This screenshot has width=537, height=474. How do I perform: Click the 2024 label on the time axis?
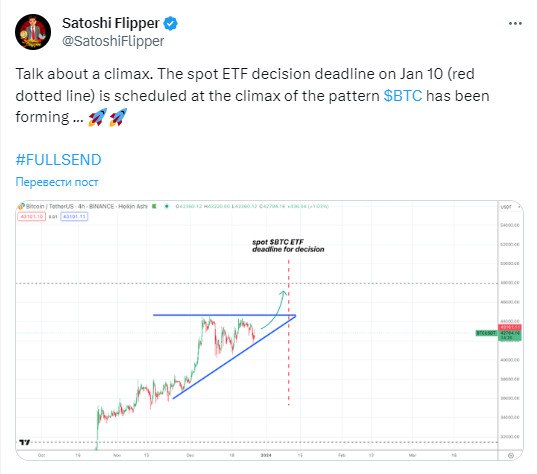click(x=266, y=455)
